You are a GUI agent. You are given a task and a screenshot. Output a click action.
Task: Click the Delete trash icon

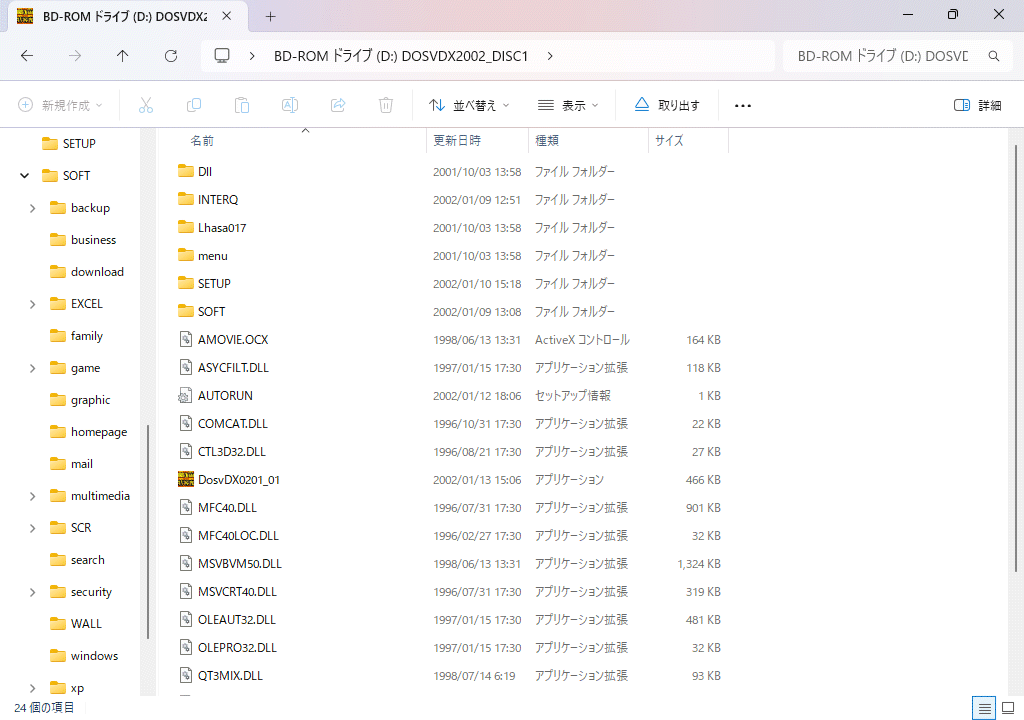(386, 105)
